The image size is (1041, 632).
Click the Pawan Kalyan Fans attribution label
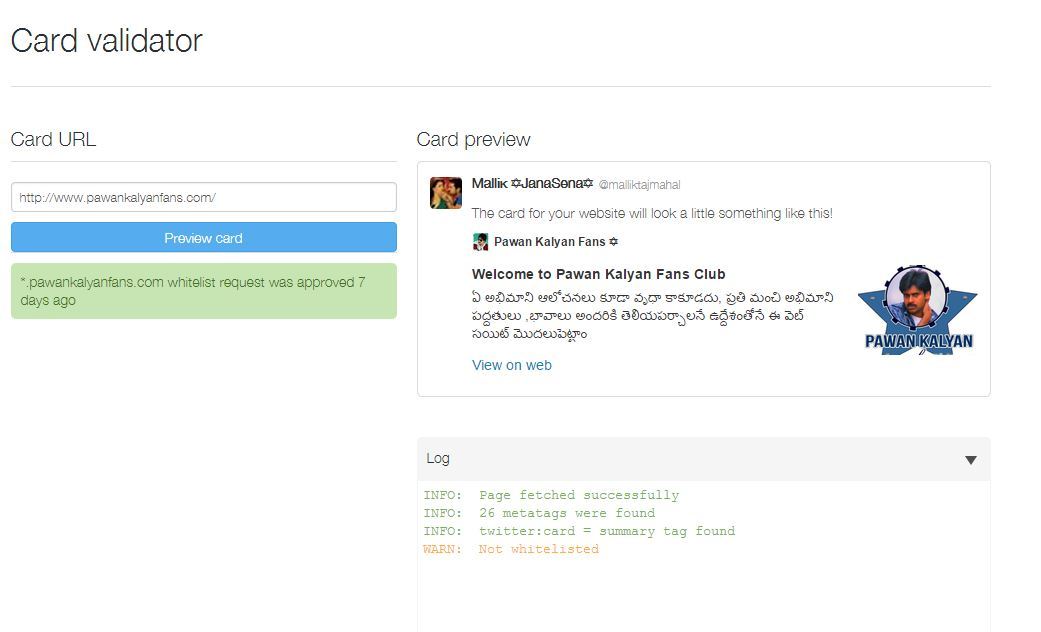548,241
